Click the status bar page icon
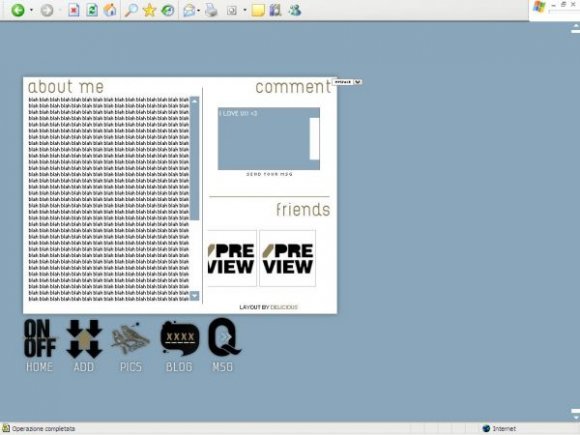The height and width of the screenshot is (435, 580). (6, 428)
